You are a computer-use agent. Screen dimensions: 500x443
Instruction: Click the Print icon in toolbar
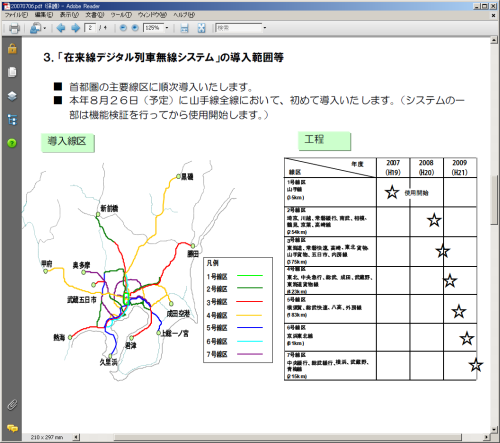(x=14, y=28)
